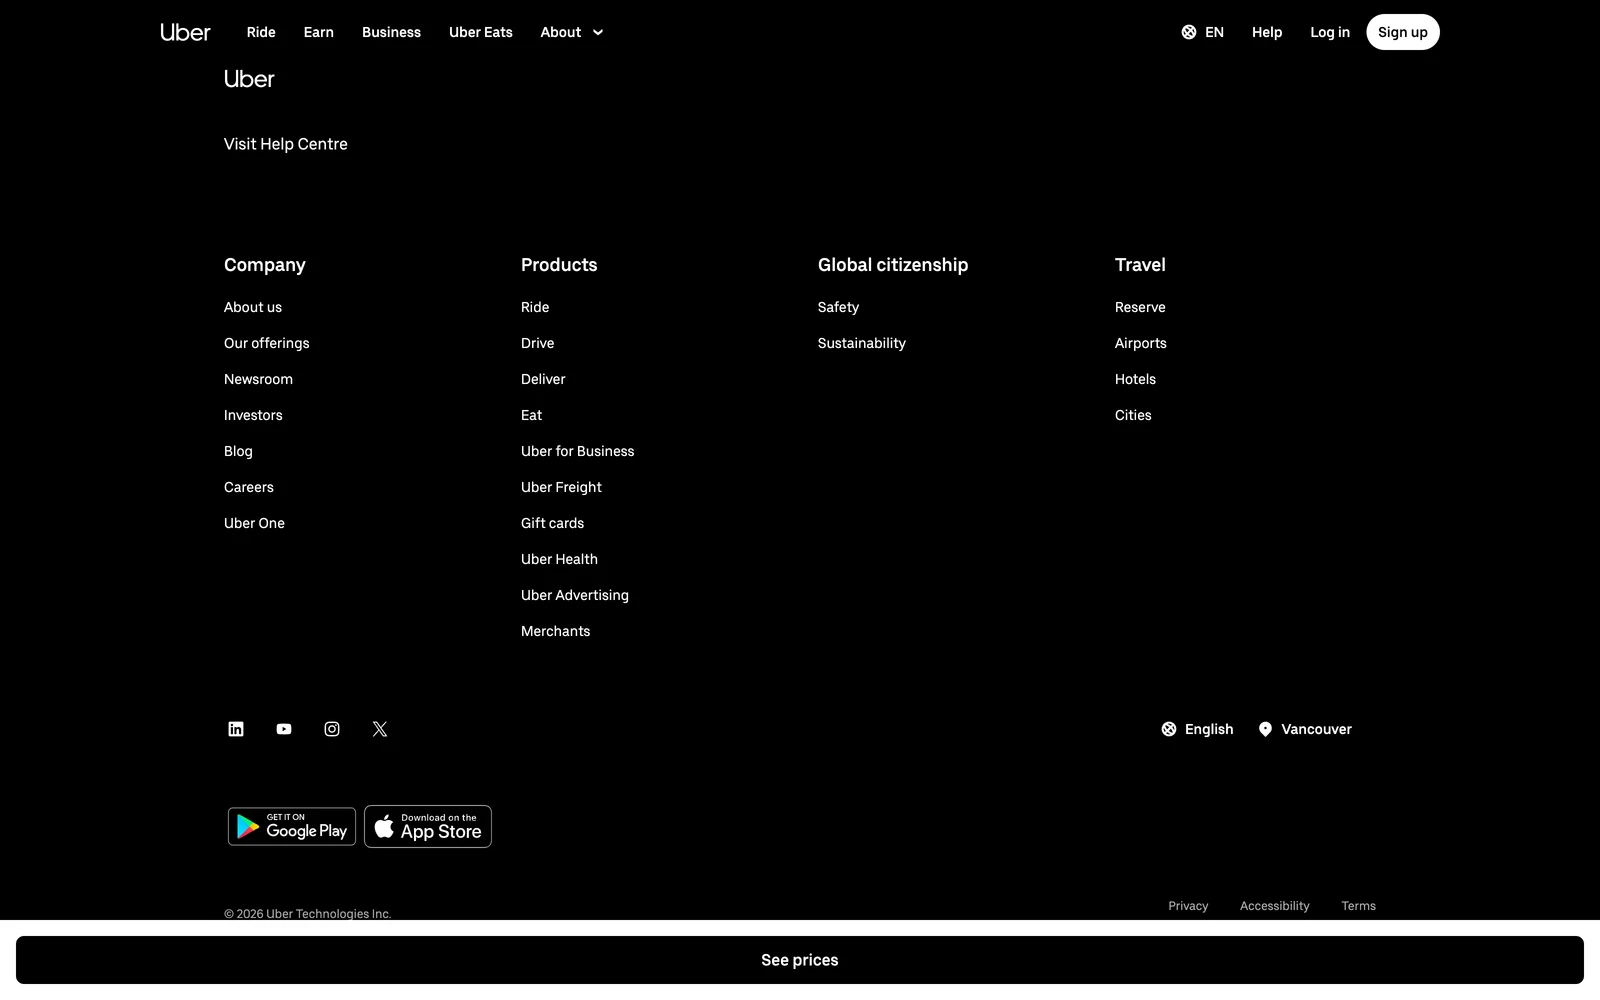Open Uber's LinkedIn page icon
Image resolution: width=1600 pixels, height=1000 pixels.
pyautogui.click(x=236, y=729)
